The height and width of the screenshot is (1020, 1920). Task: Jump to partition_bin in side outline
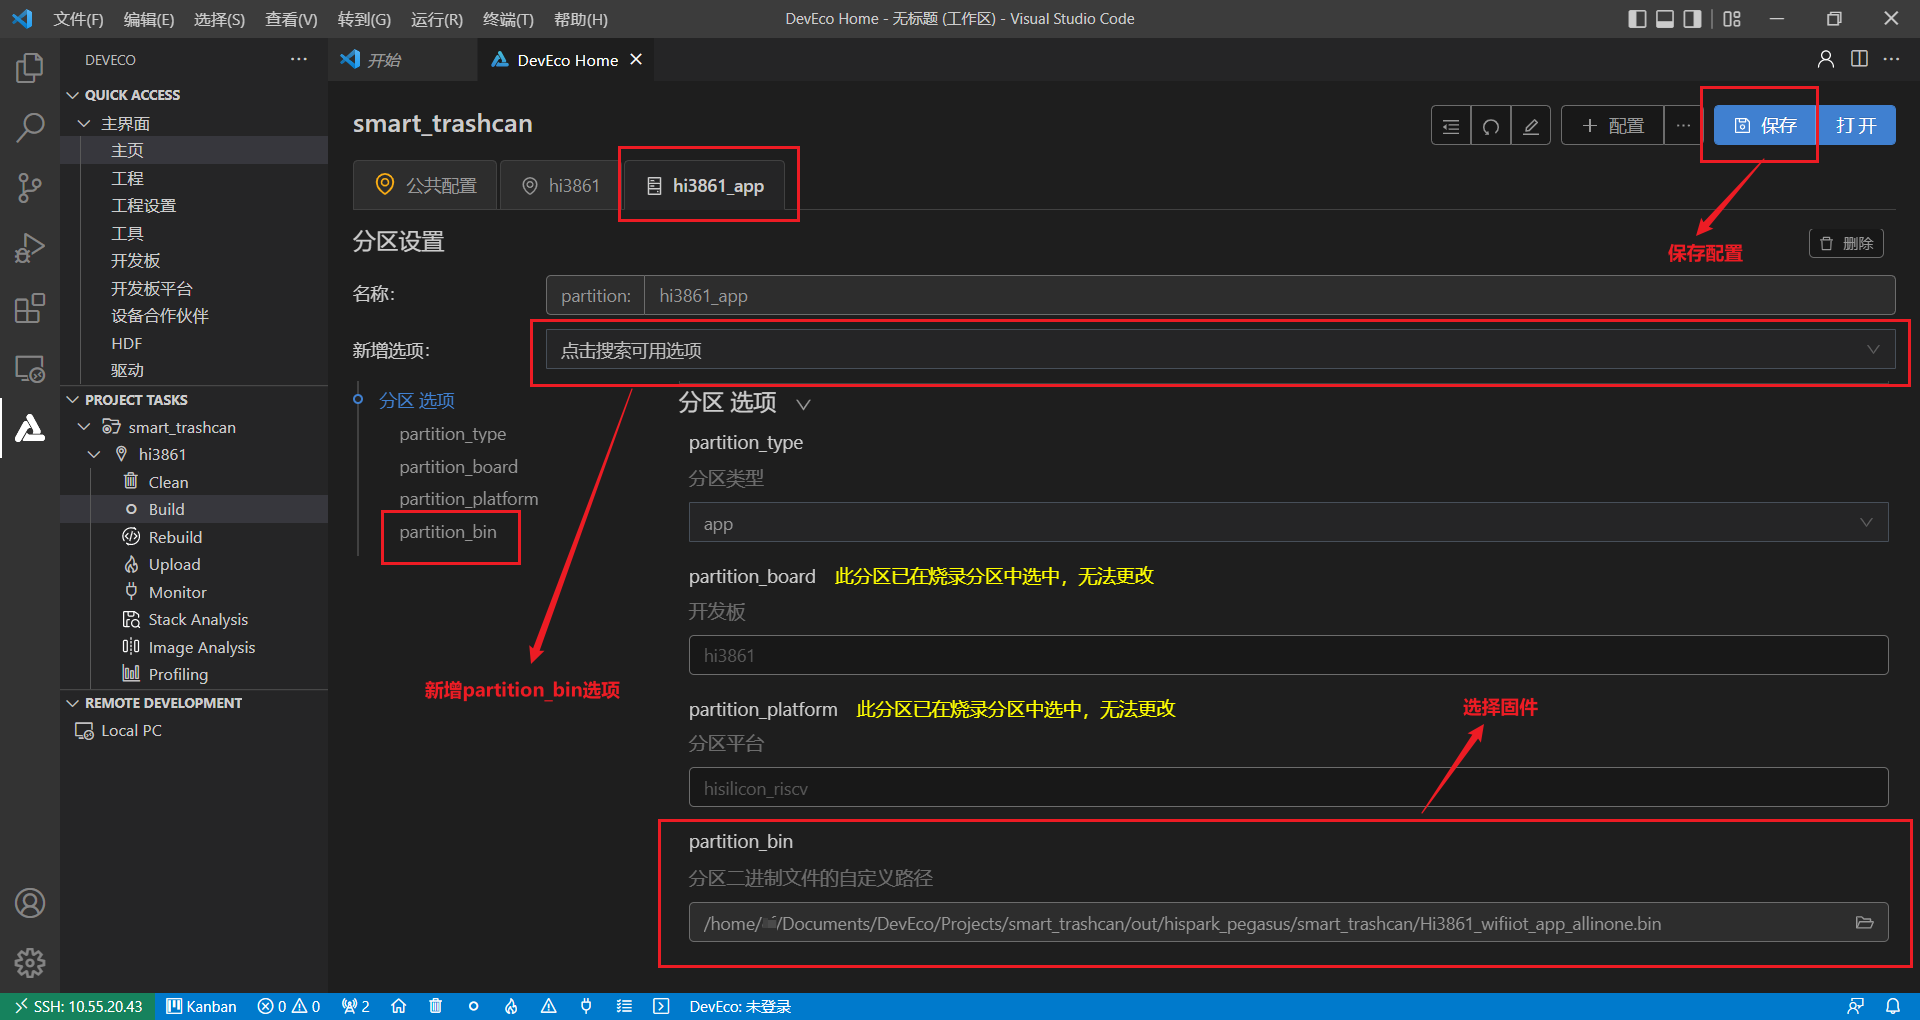point(448,532)
